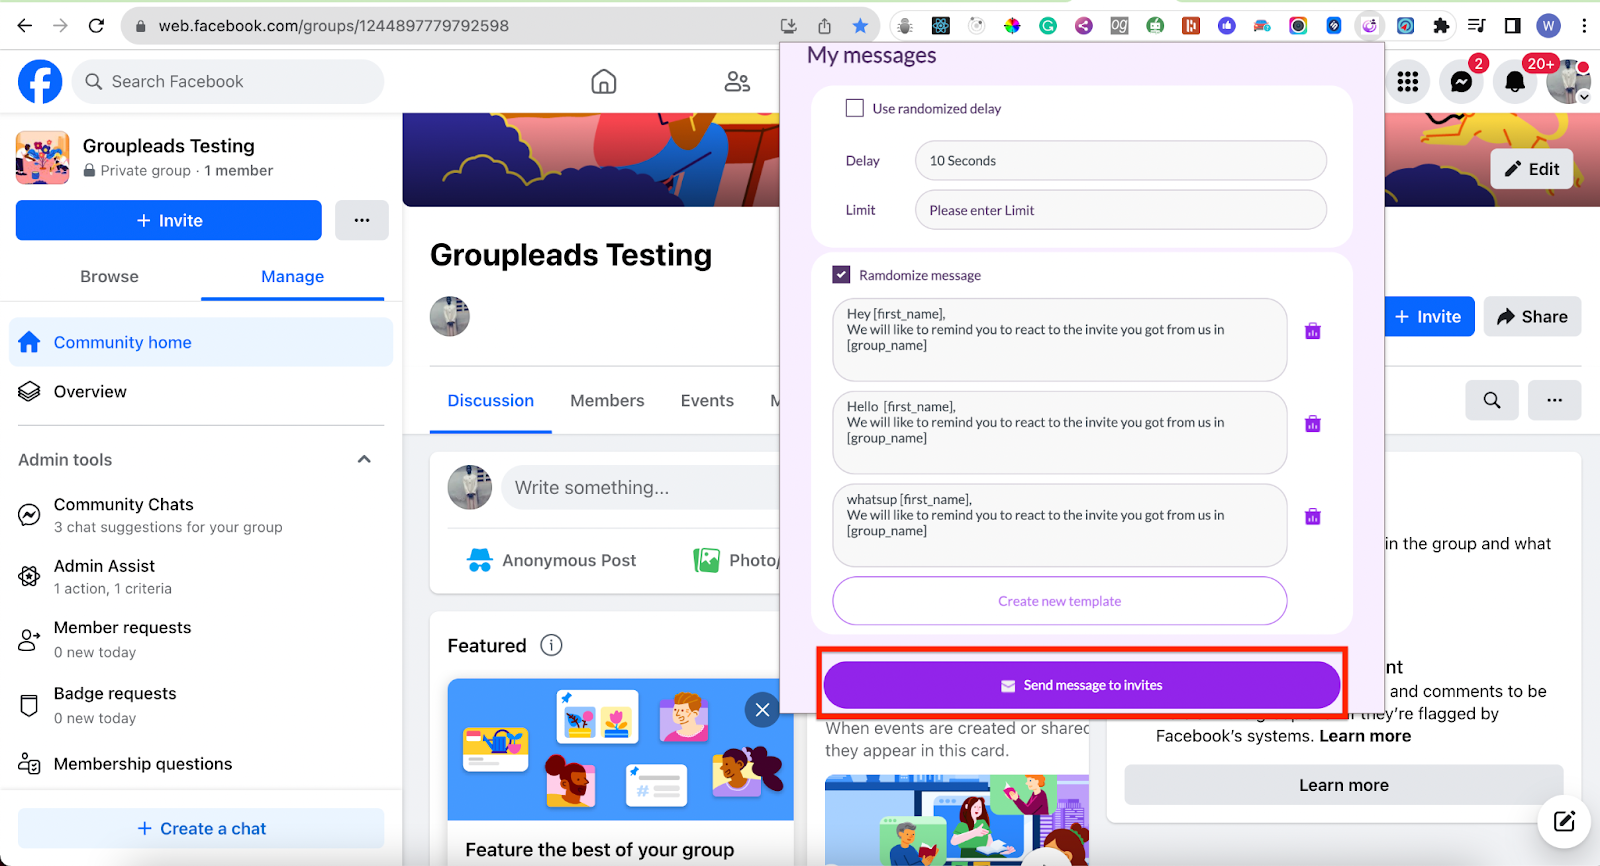Edit the 'Hey [first_name]' message text box
This screenshot has height=866, width=1600.
pyautogui.click(x=1059, y=339)
